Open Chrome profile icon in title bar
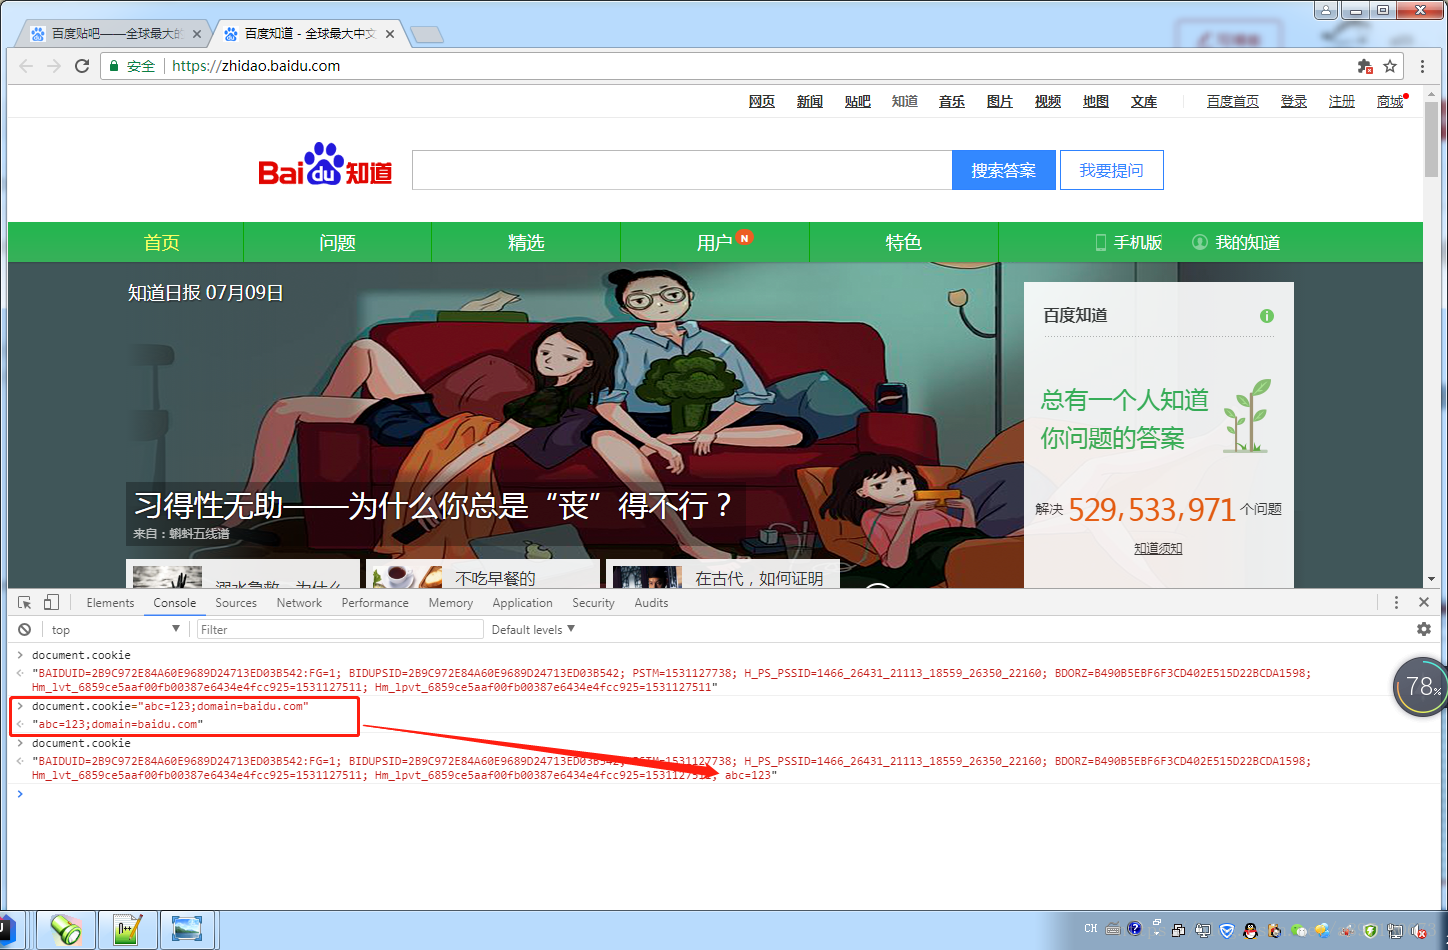The height and width of the screenshot is (950, 1448). (1326, 10)
